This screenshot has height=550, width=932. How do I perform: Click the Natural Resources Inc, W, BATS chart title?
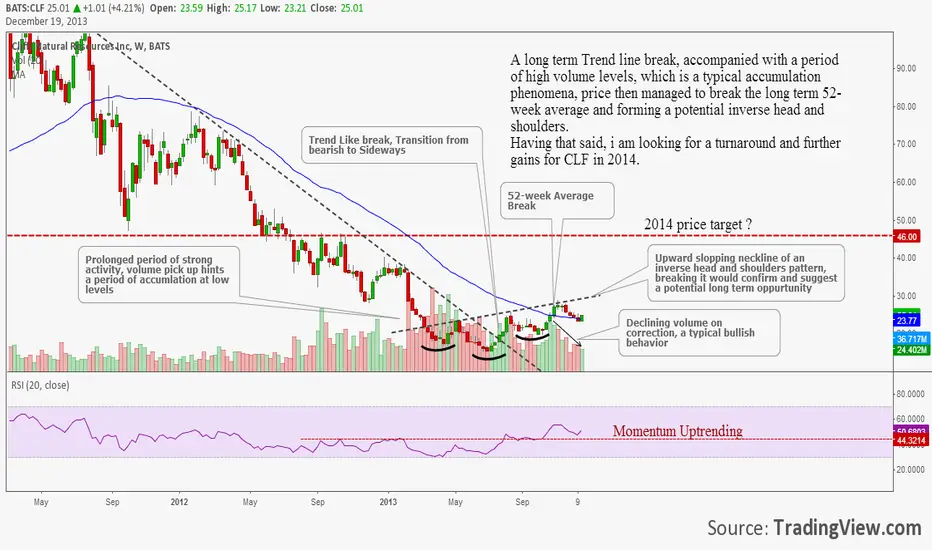click(x=92, y=46)
